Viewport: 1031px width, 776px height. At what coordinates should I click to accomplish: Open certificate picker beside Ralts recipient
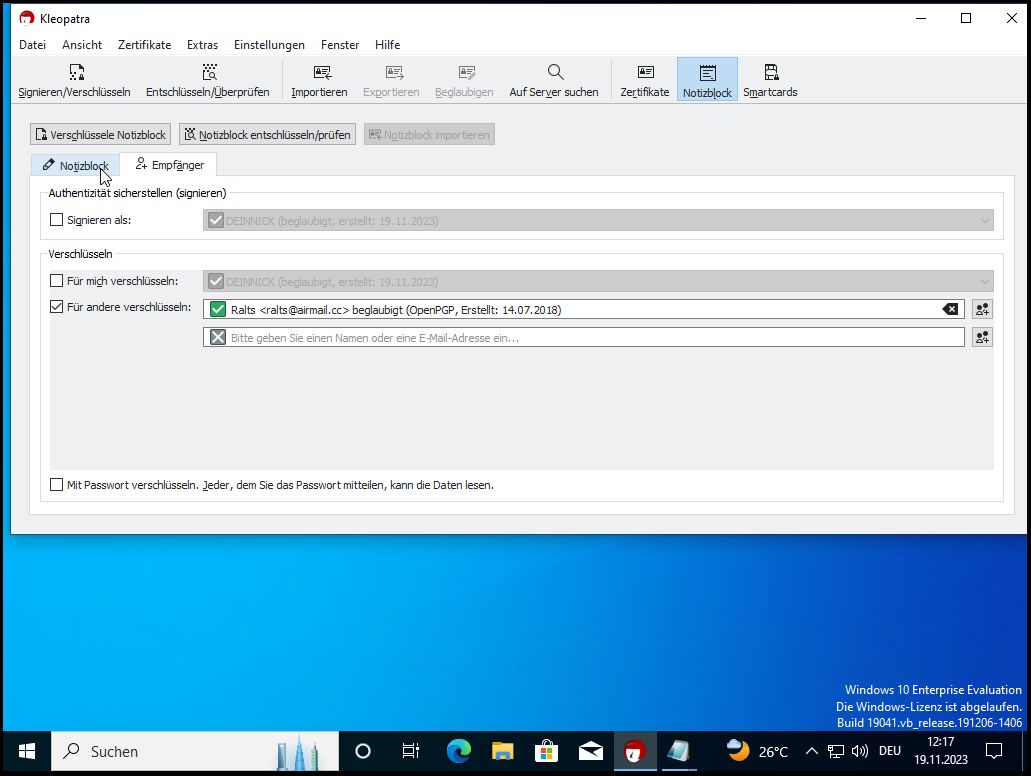click(982, 310)
